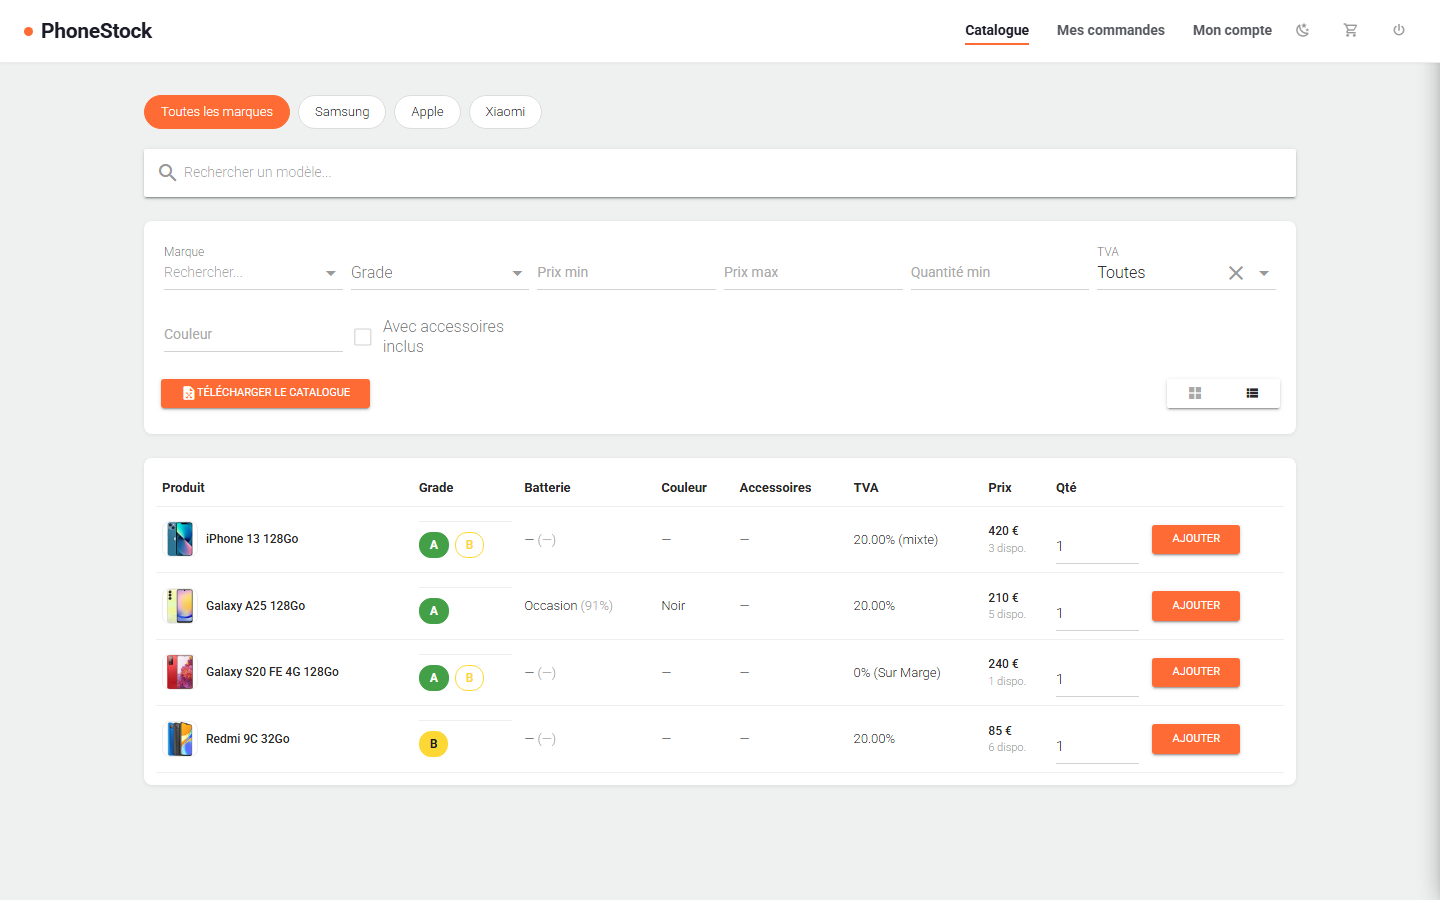Screen dimensions: 1440x900
Task: Click 'Galaxy S20 FE 4G 128Go' name
Action: (x=272, y=672)
